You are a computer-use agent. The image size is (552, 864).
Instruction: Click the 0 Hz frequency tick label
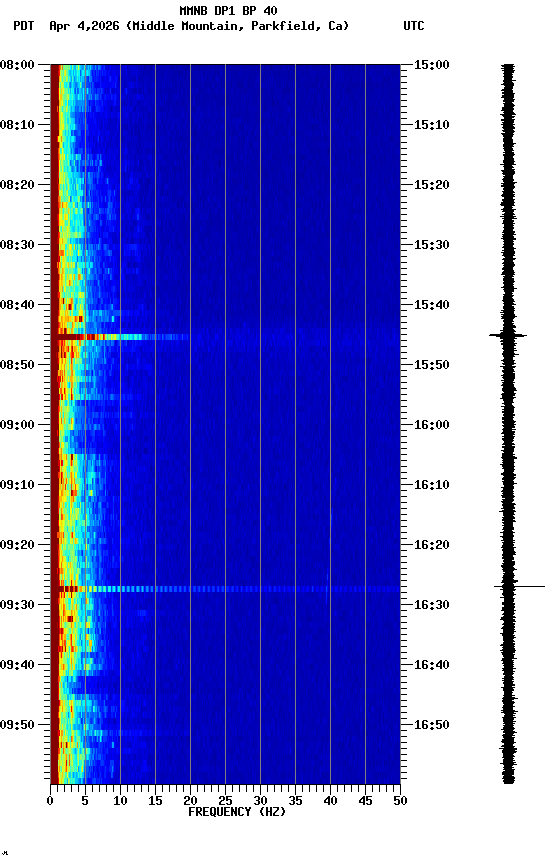pyautogui.click(x=51, y=801)
